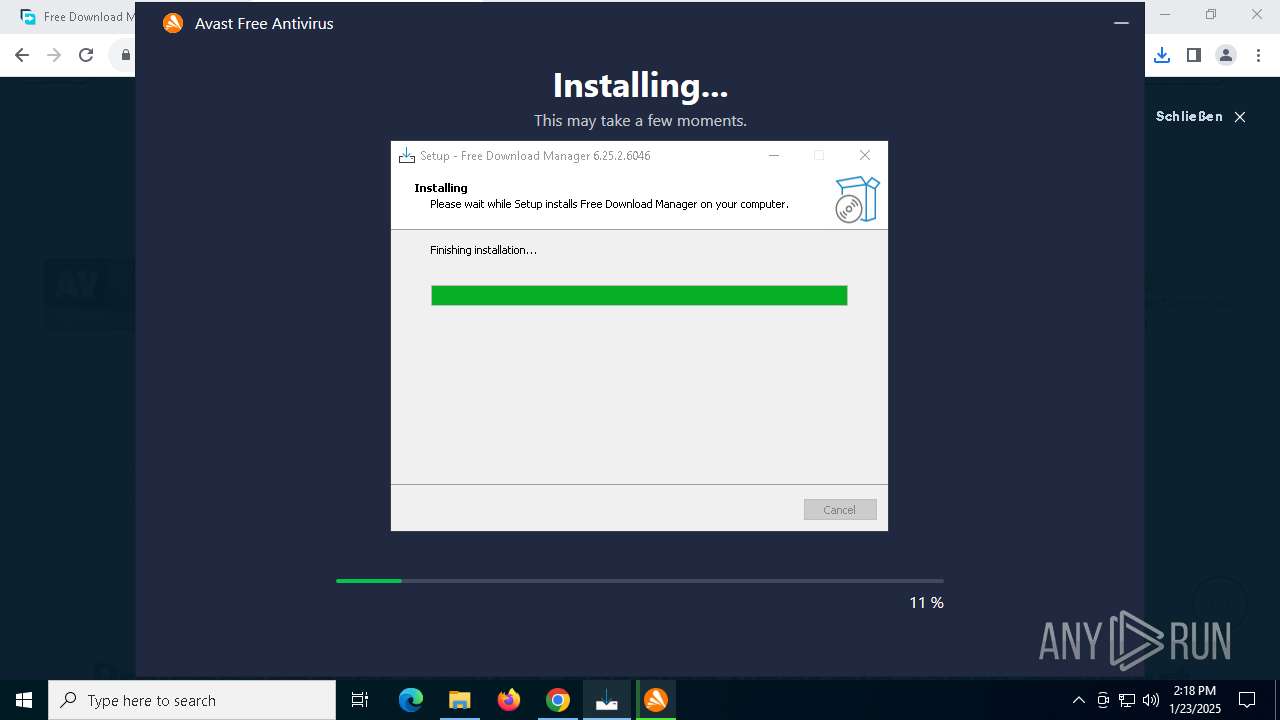Select the Free Download Manager browser tab
This screenshot has height=720, width=1280.
[75, 17]
